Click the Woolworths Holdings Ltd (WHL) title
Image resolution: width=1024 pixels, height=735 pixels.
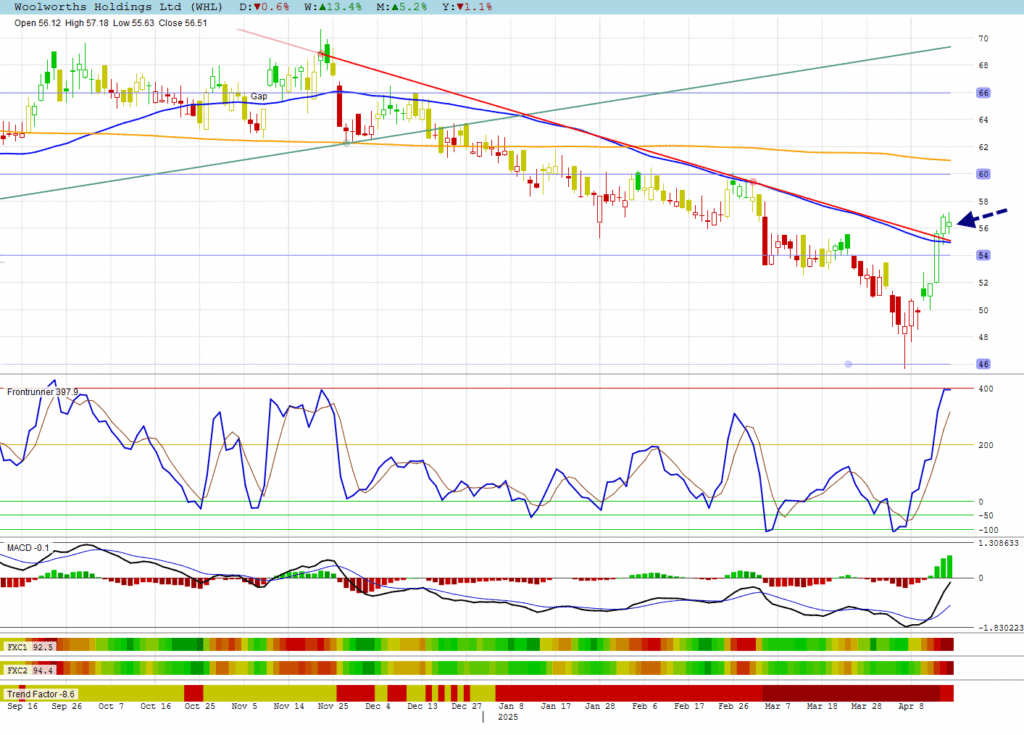coord(118,7)
